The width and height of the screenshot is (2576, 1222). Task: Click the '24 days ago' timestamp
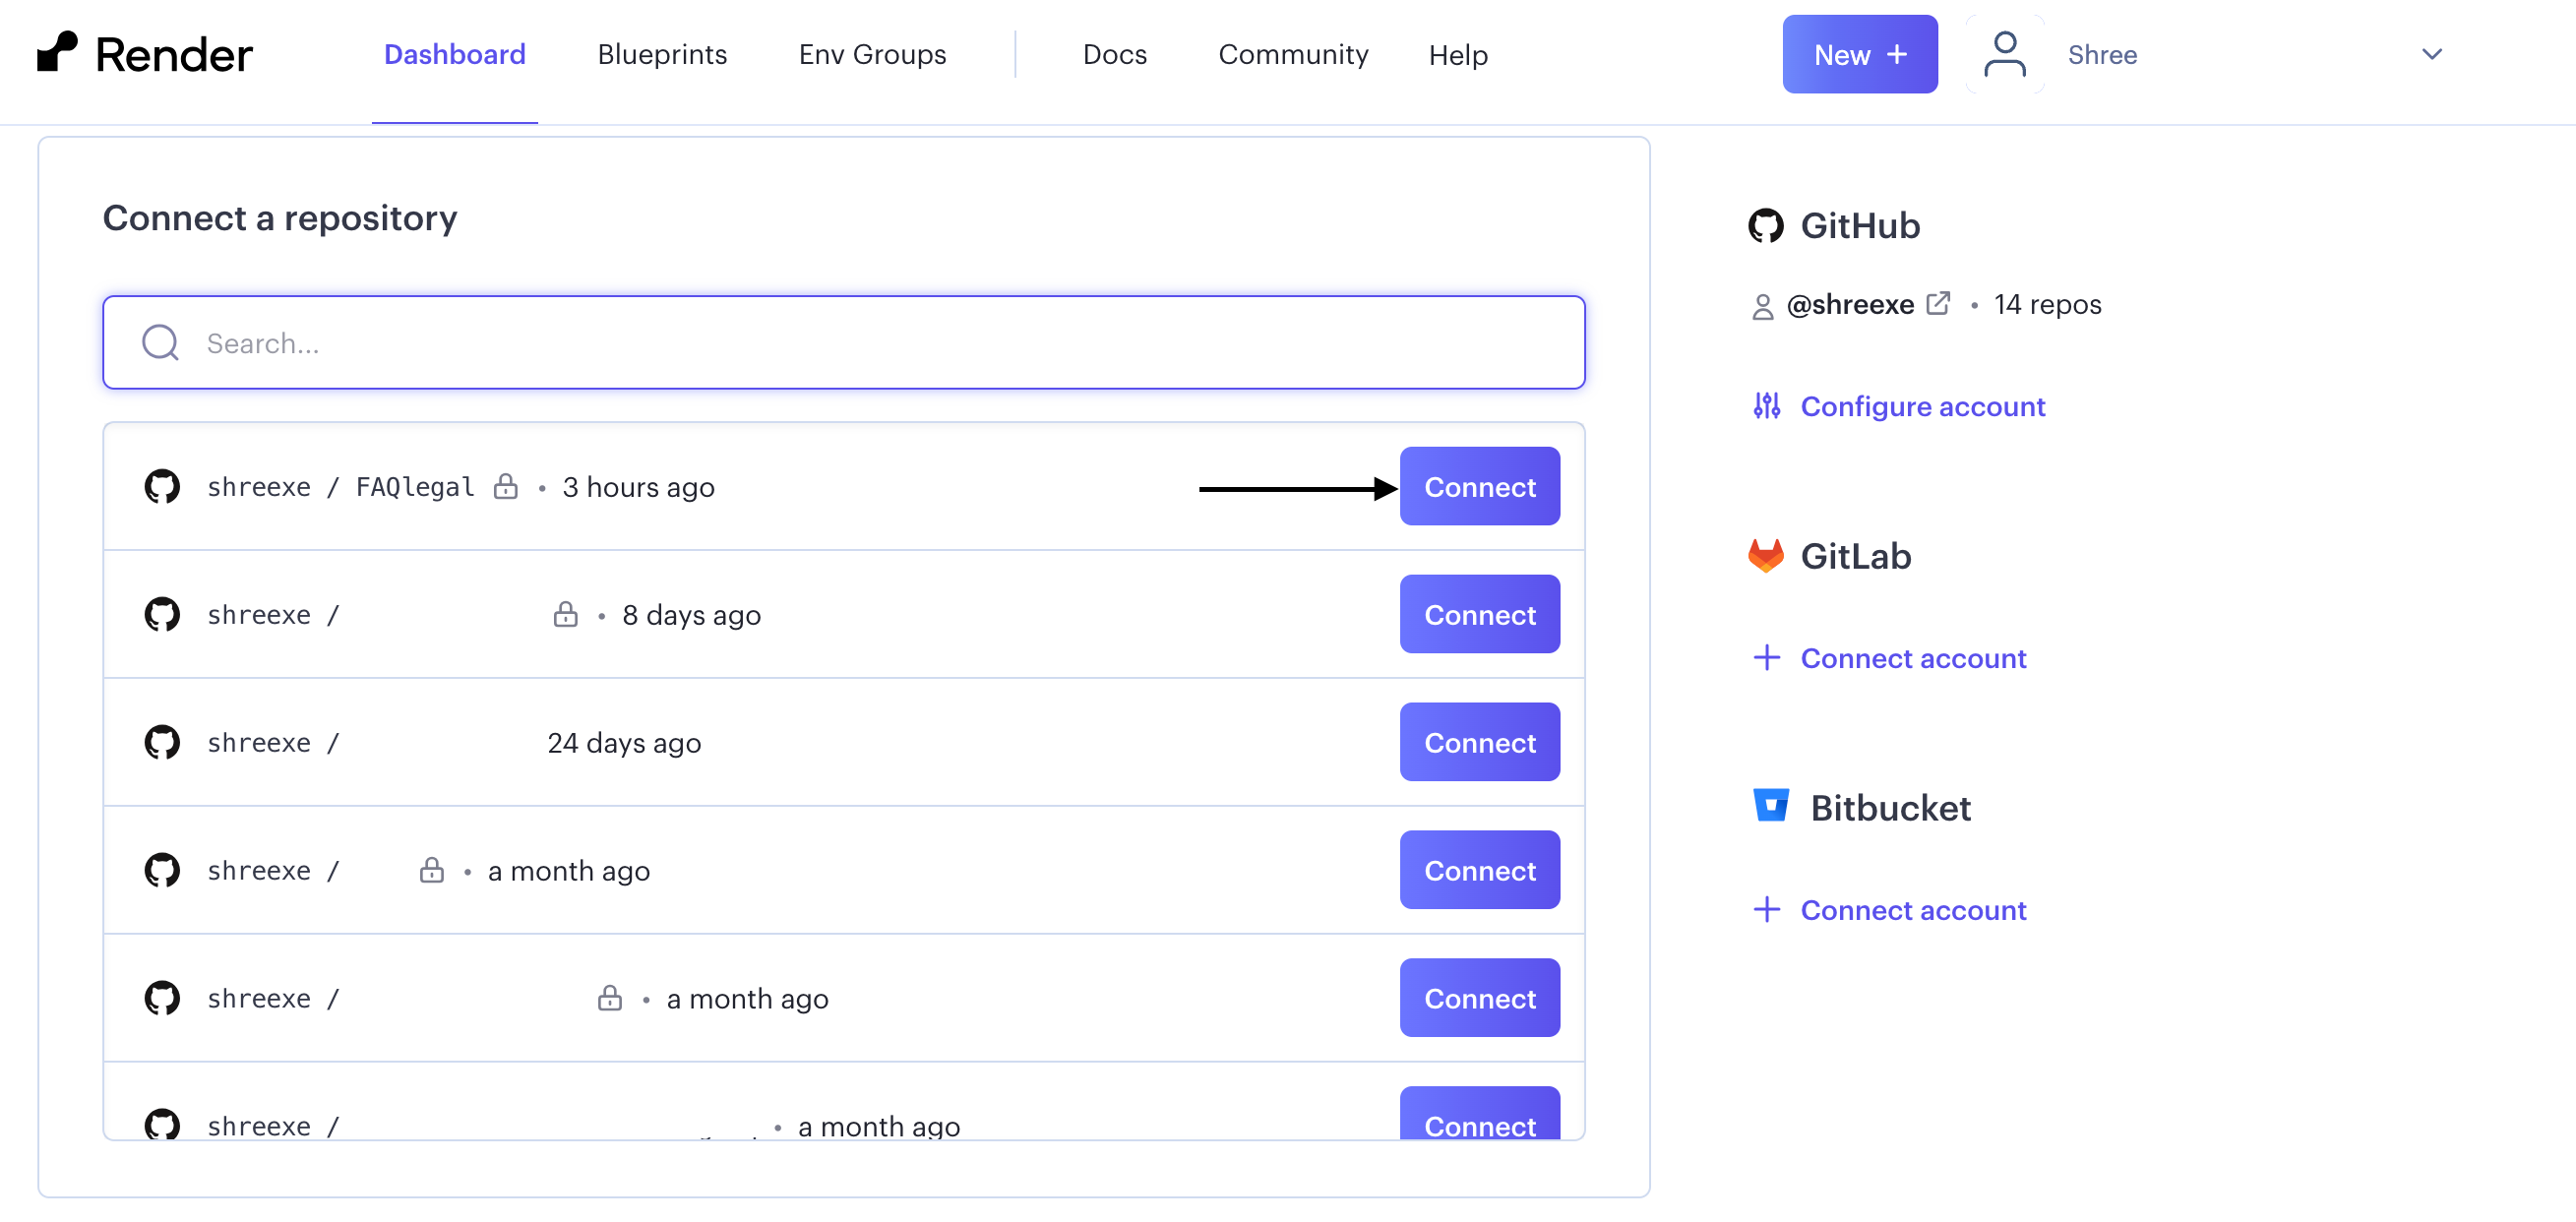(x=624, y=743)
